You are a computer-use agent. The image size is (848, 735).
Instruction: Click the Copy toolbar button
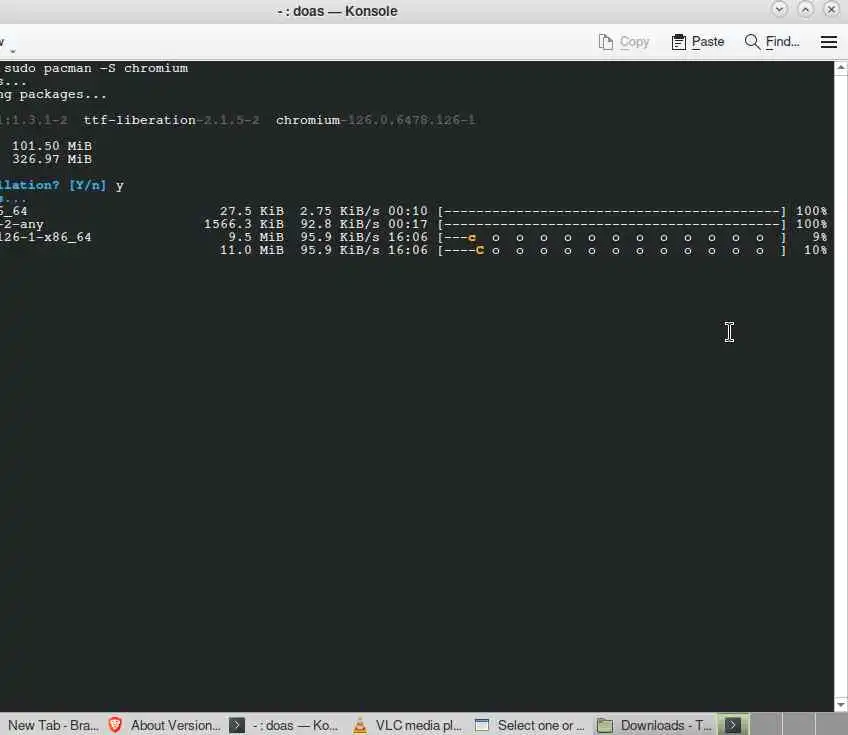tap(624, 42)
